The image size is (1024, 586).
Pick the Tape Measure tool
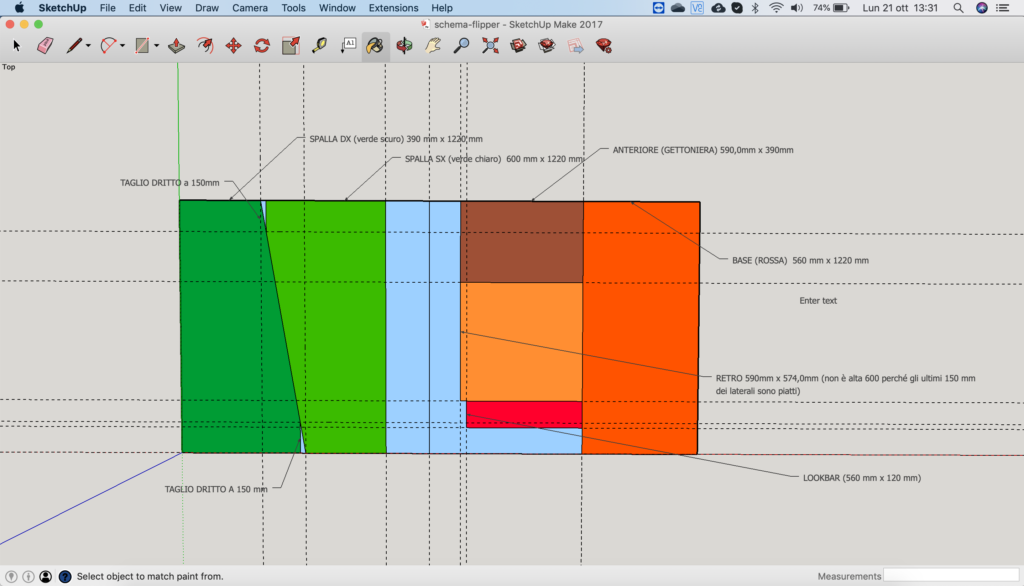pyautogui.click(x=319, y=46)
